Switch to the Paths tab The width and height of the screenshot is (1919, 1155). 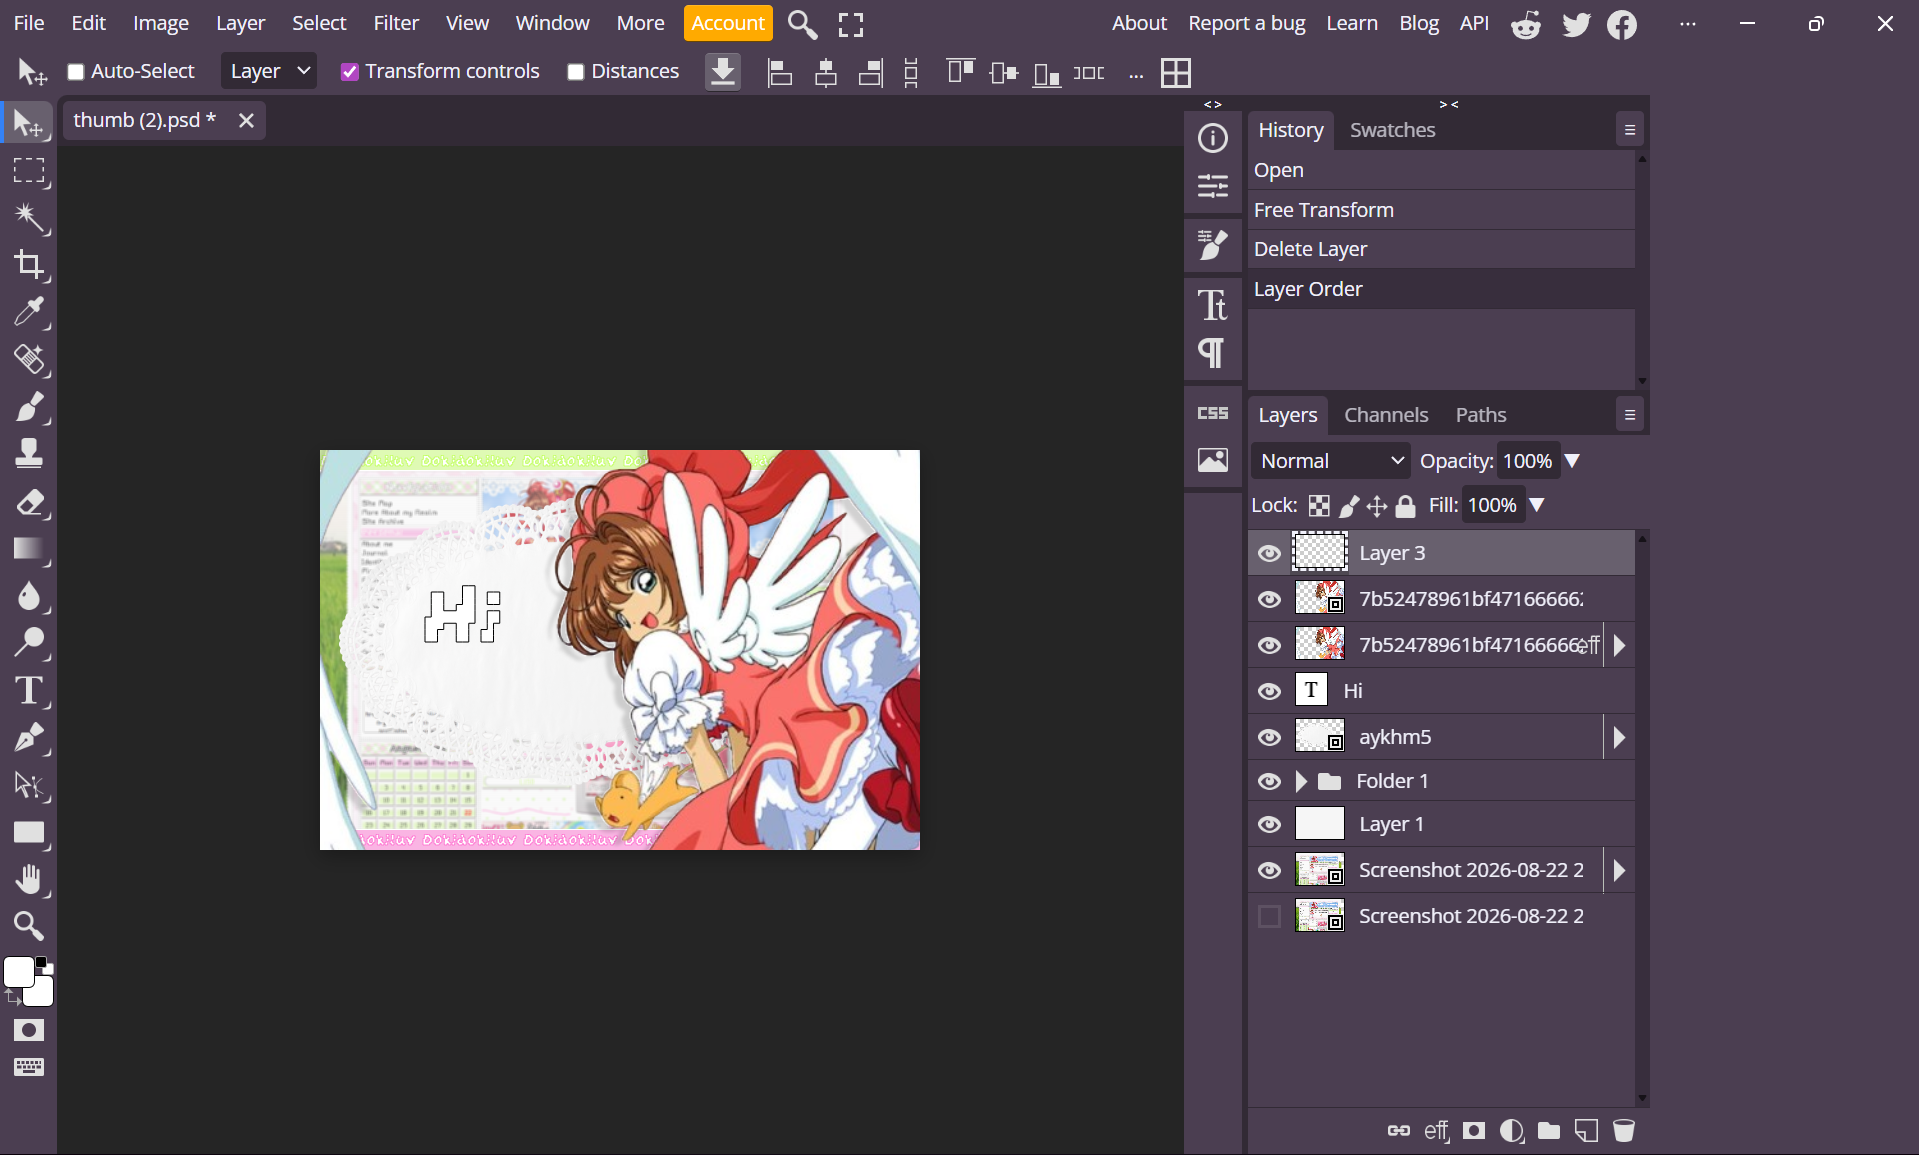point(1481,415)
